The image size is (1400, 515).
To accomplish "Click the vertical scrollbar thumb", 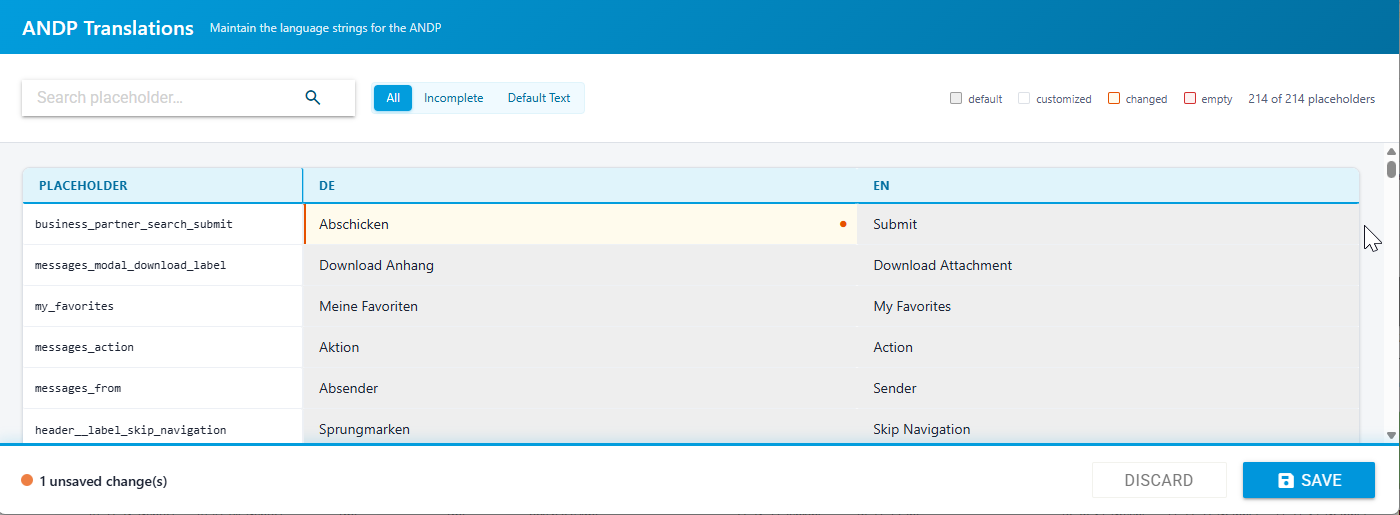I will (x=1391, y=168).
